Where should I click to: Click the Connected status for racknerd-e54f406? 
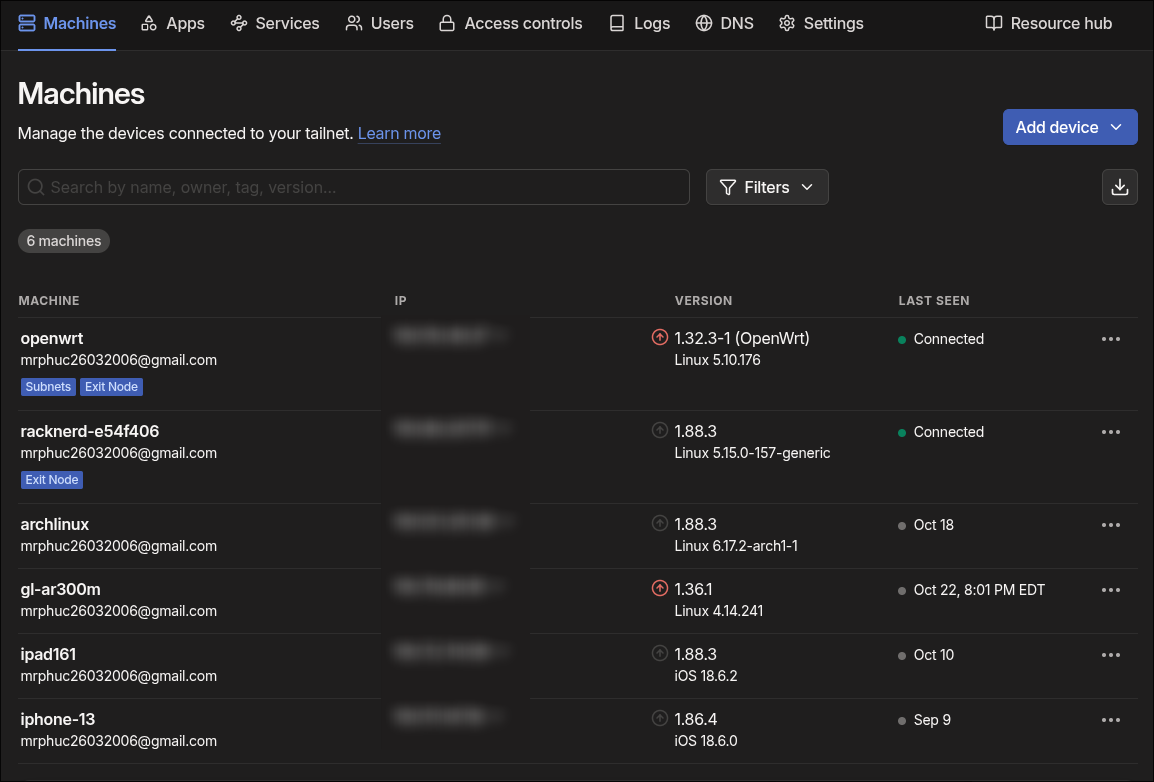[x=949, y=432]
